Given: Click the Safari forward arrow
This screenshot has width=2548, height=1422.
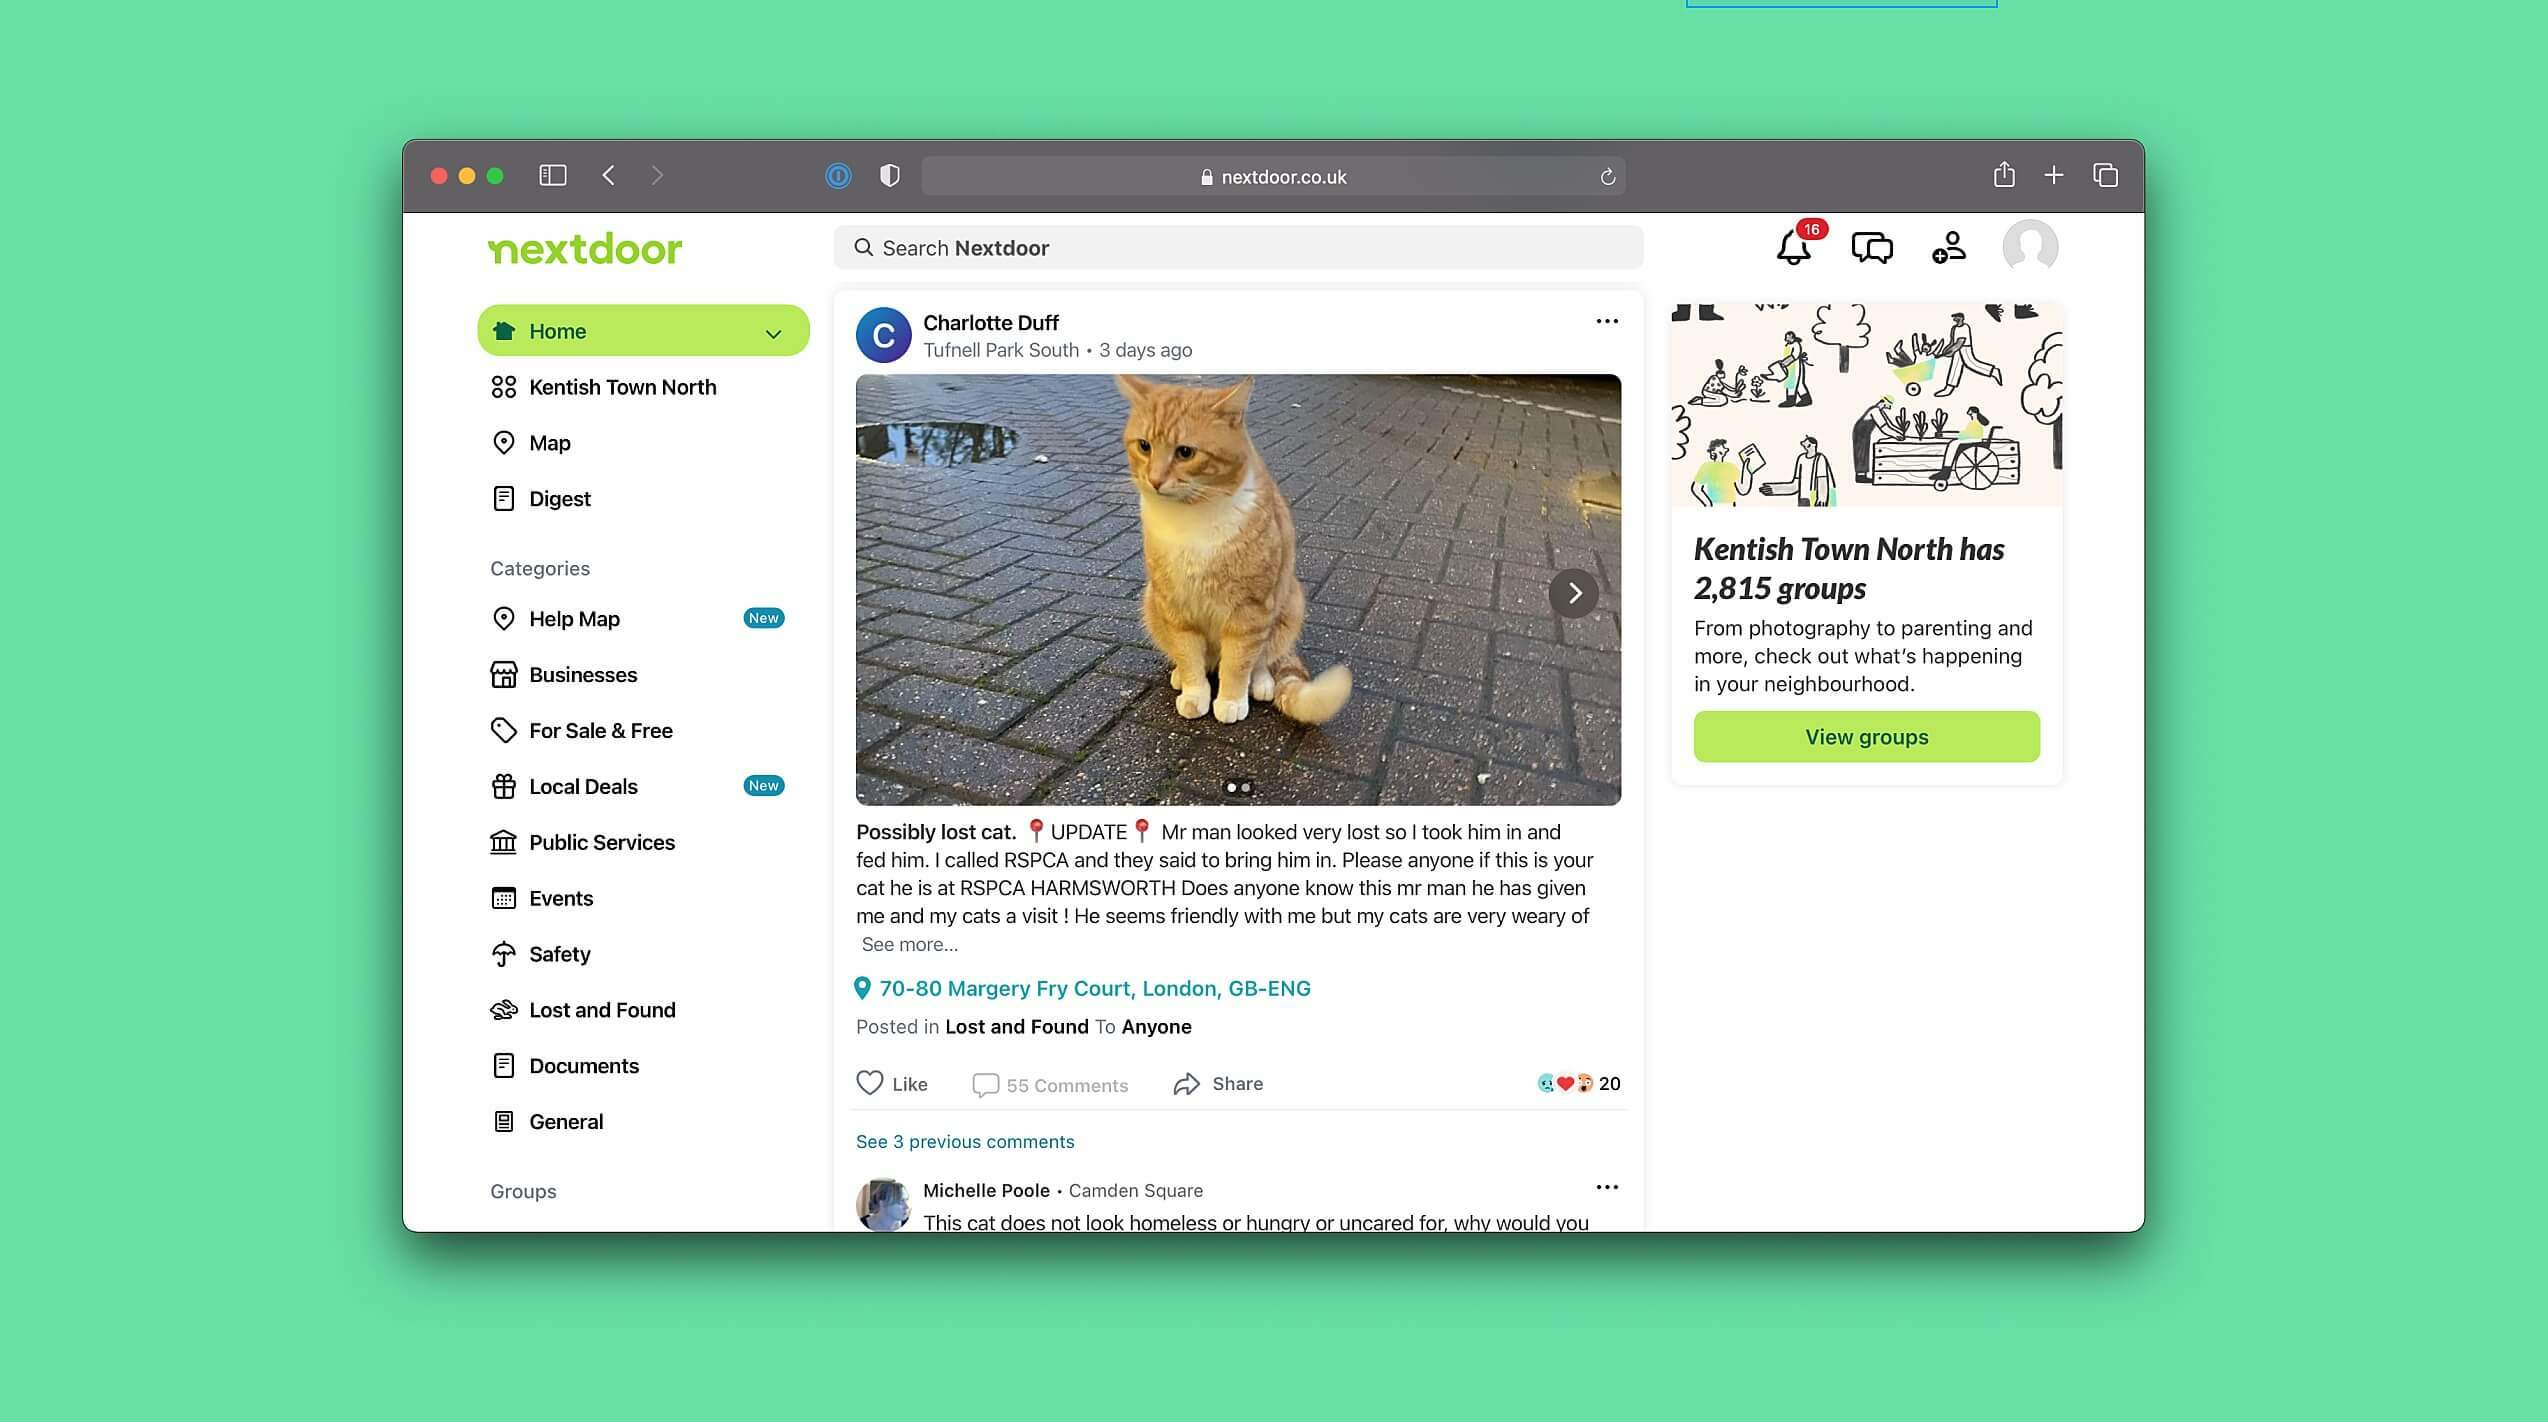Looking at the screenshot, I should 657,176.
